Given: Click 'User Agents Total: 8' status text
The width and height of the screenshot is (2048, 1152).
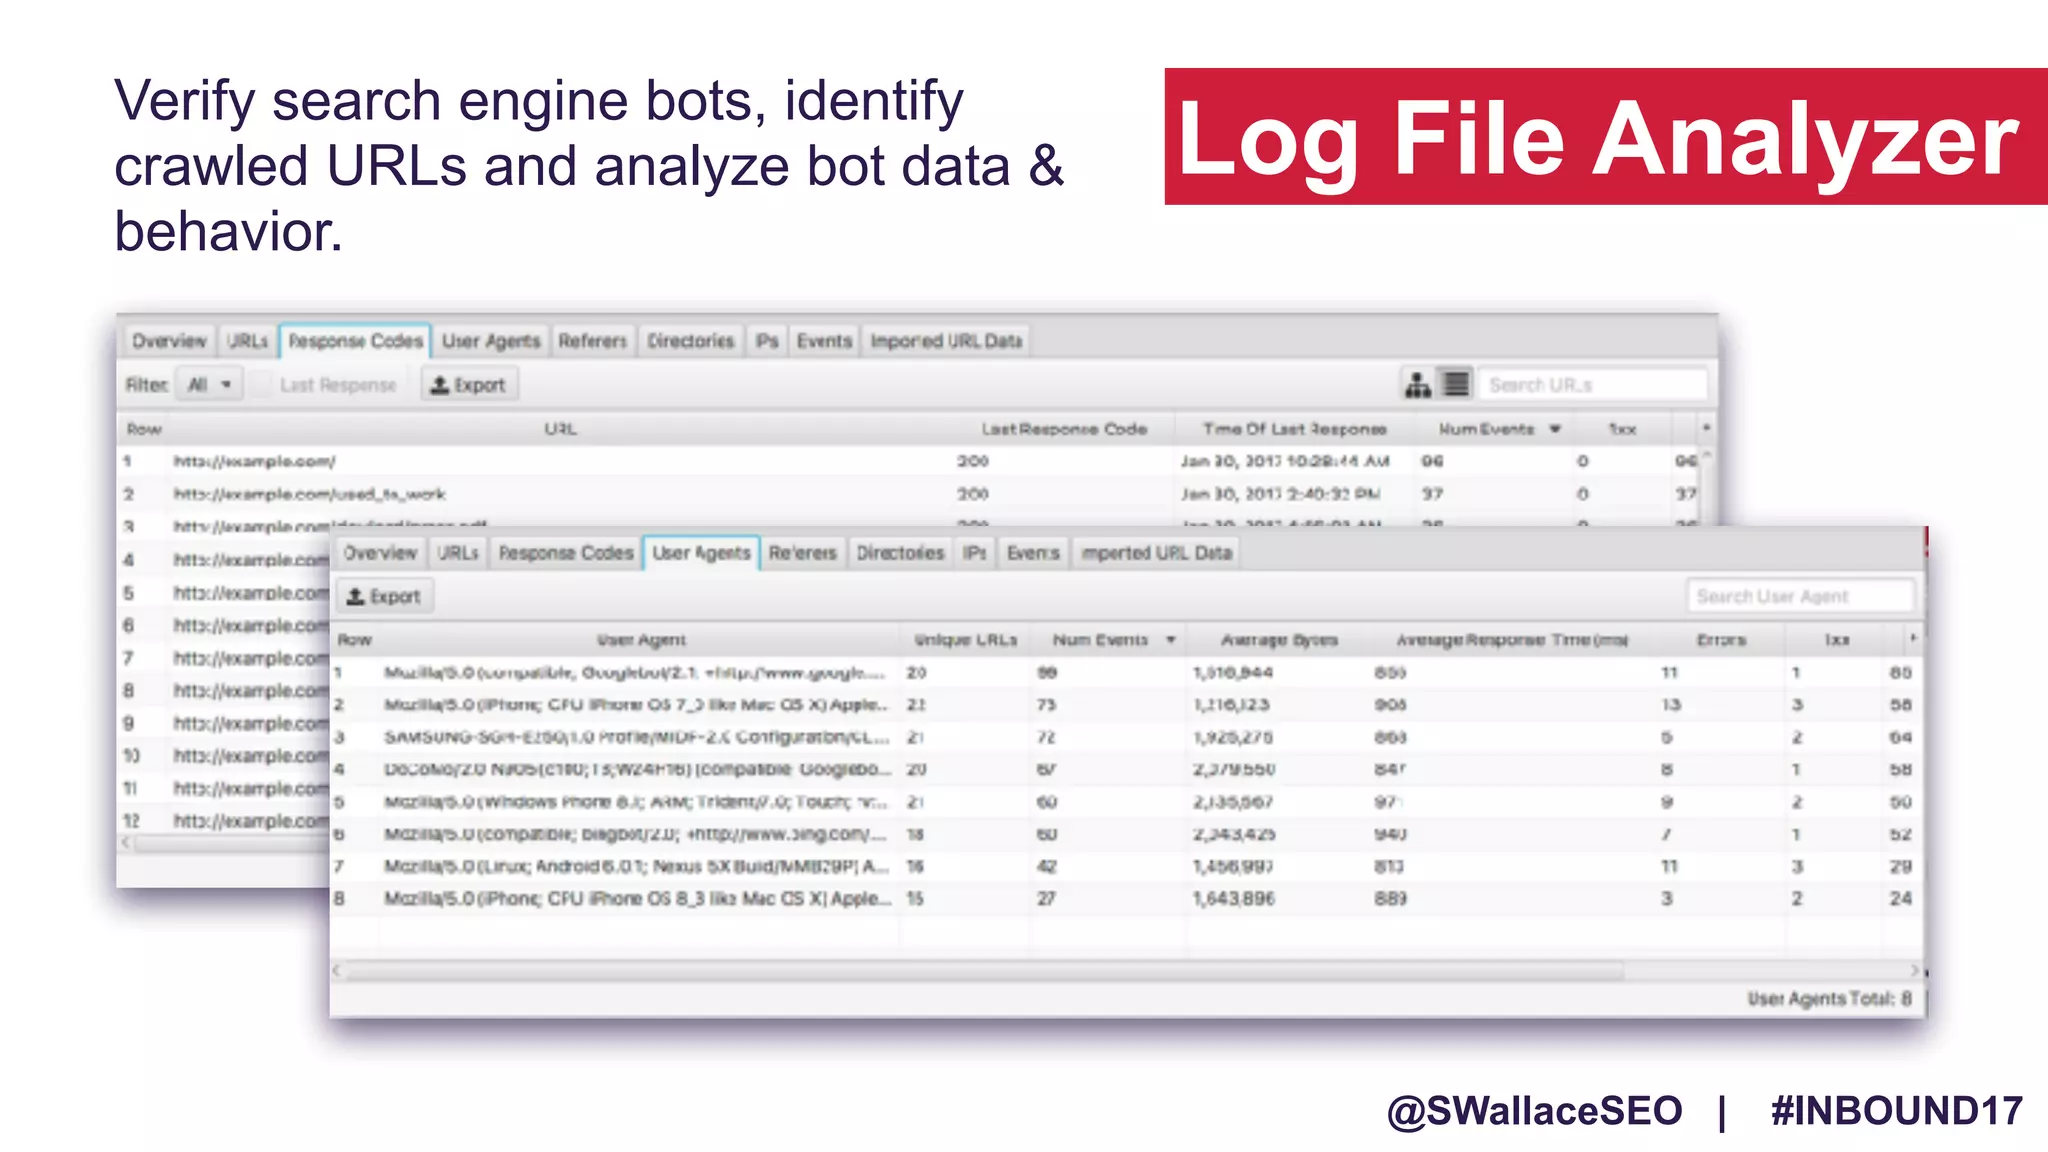Looking at the screenshot, I should pyautogui.click(x=1829, y=998).
